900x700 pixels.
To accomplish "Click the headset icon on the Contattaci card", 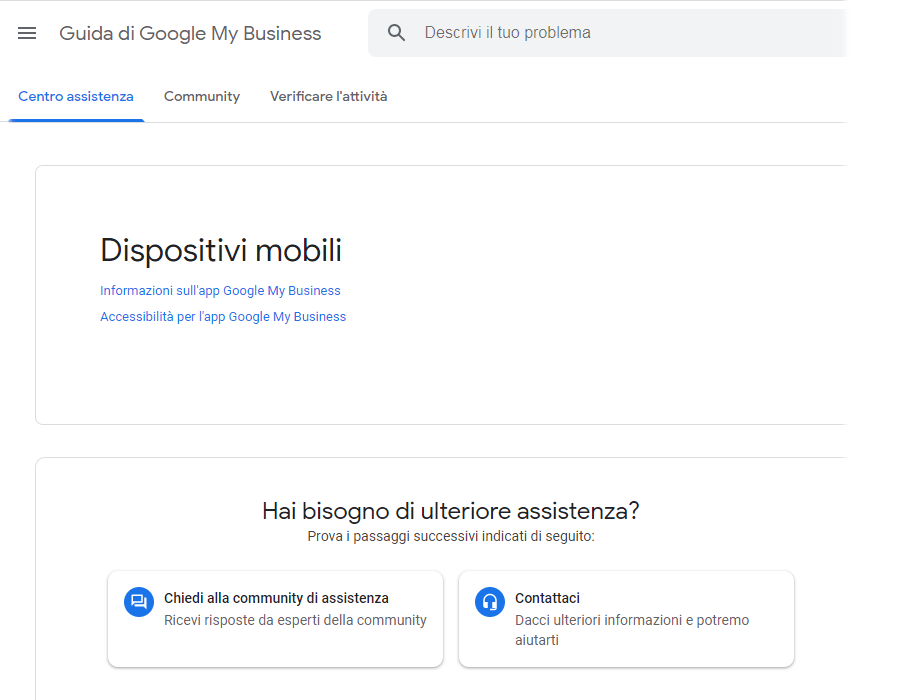I will click(x=489, y=602).
